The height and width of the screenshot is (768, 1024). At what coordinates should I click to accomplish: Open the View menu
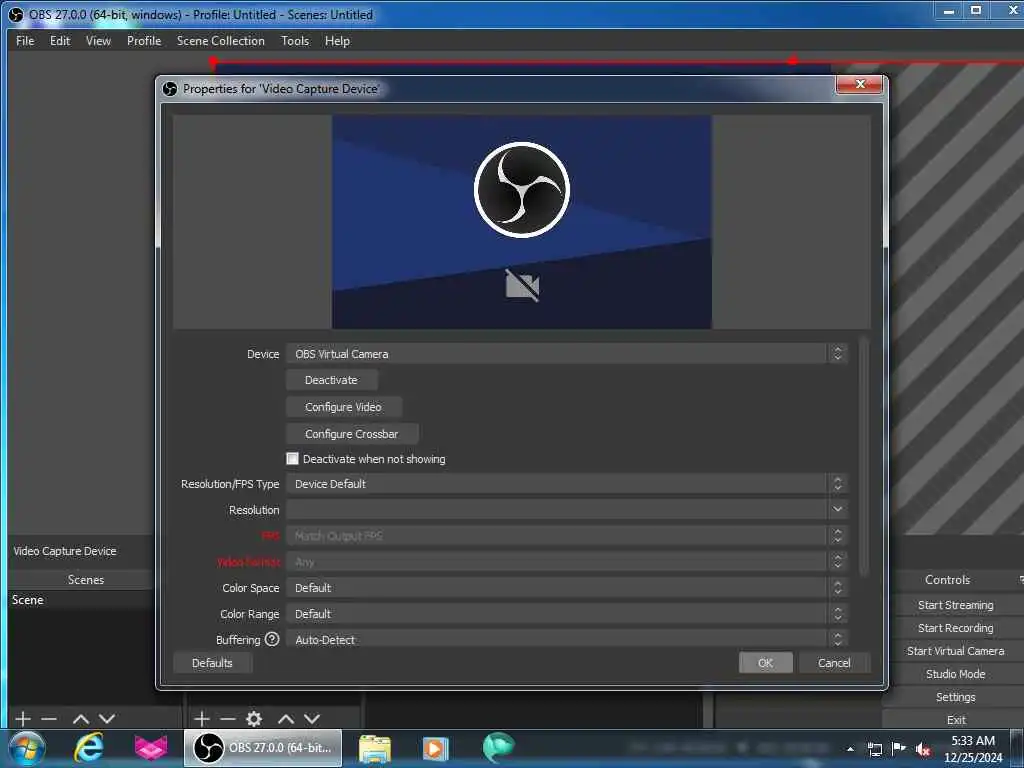tap(98, 40)
